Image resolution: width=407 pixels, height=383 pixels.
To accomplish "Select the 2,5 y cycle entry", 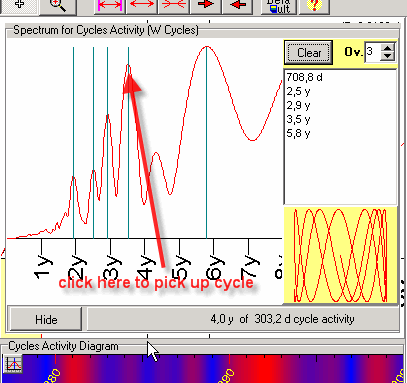I will click(x=298, y=91).
